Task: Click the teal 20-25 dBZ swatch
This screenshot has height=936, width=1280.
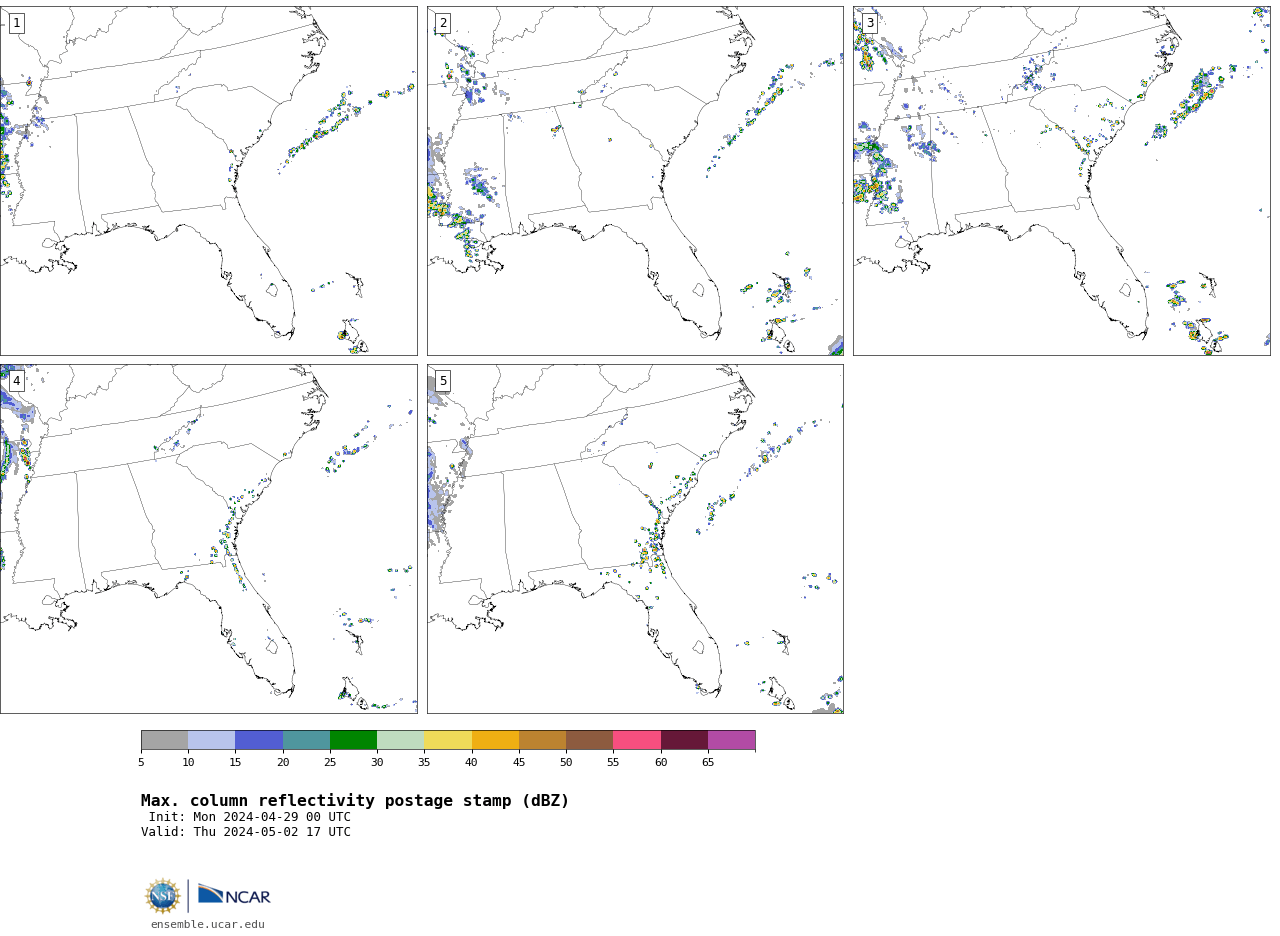Action: pos(306,740)
